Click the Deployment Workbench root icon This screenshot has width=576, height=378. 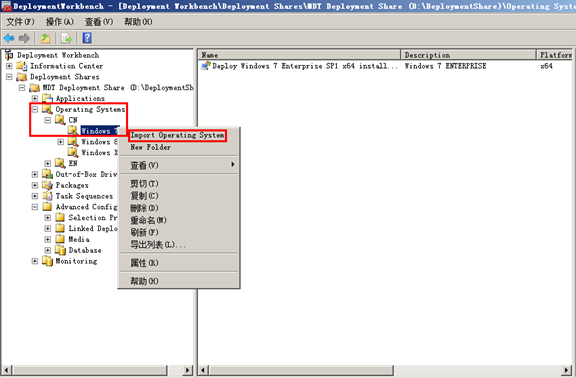click(x=10, y=55)
